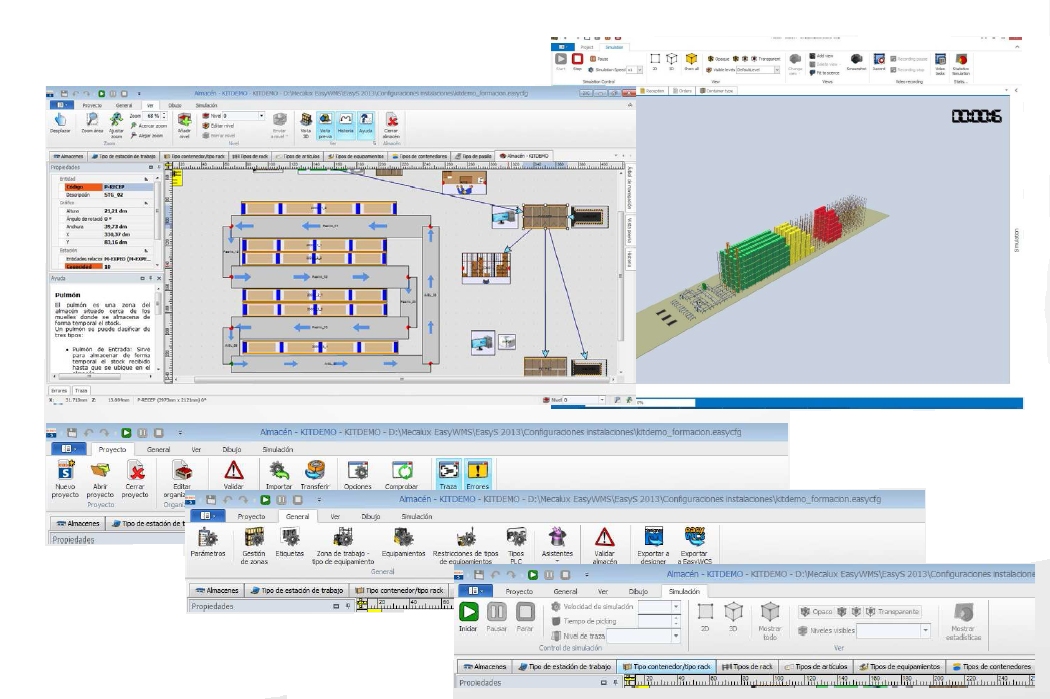Start recording with the Record icon
The image size is (1050, 699).
(x=880, y=62)
